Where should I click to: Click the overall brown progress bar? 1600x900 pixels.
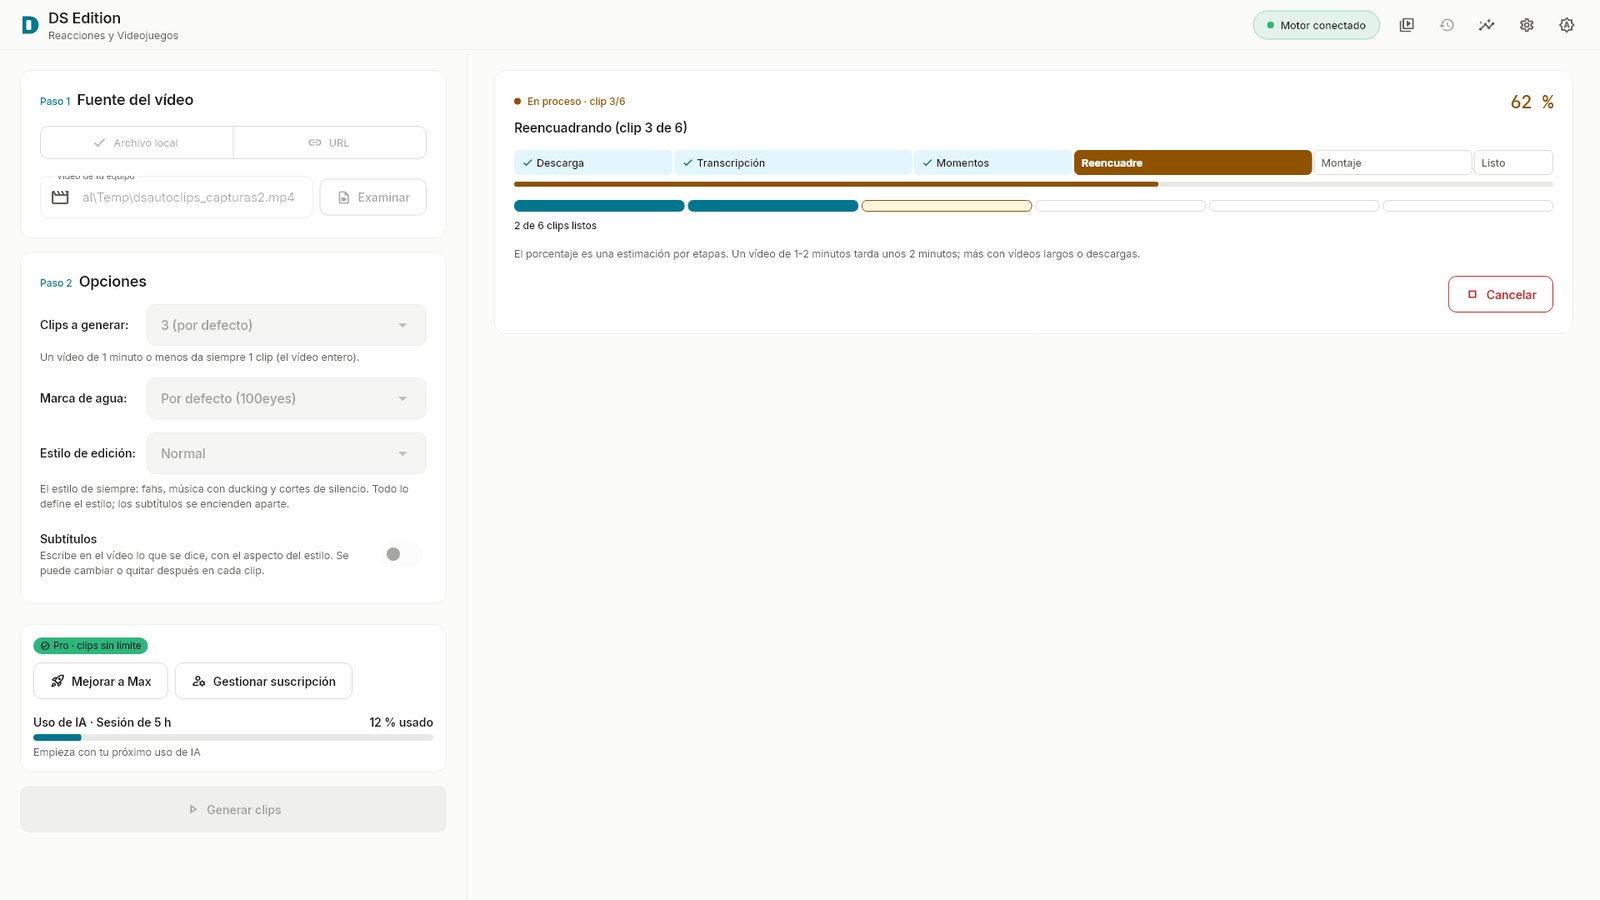pos(1033,184)
